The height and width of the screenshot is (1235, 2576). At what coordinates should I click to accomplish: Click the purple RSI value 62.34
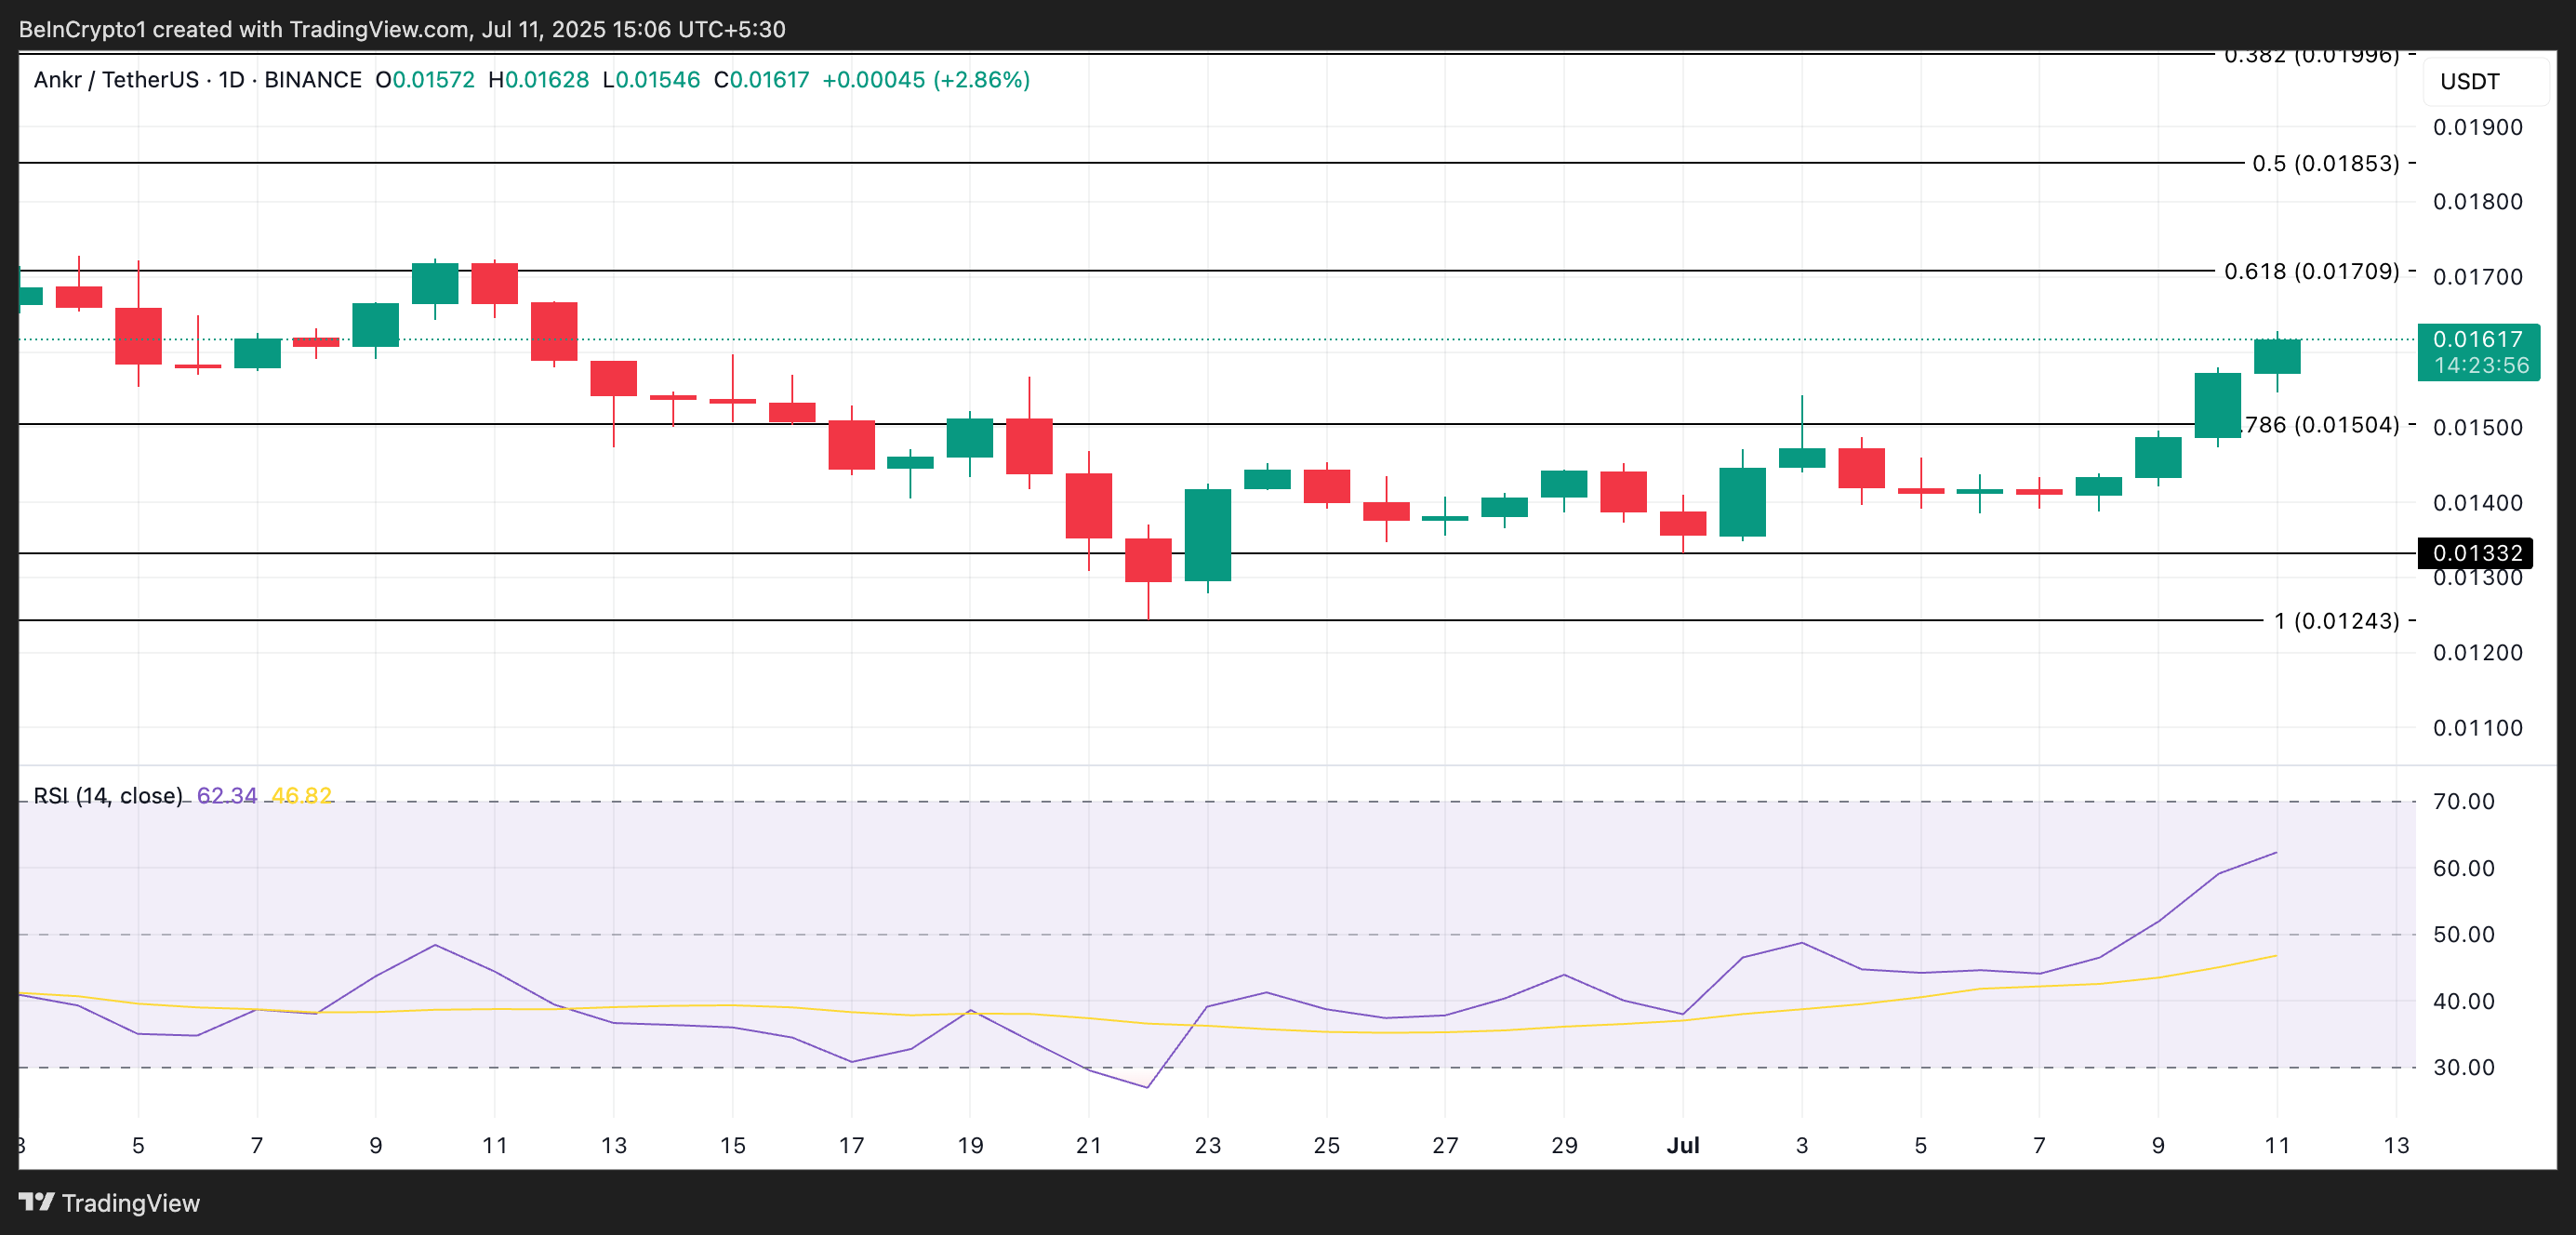pyautogui.click(x=227, y=795)
